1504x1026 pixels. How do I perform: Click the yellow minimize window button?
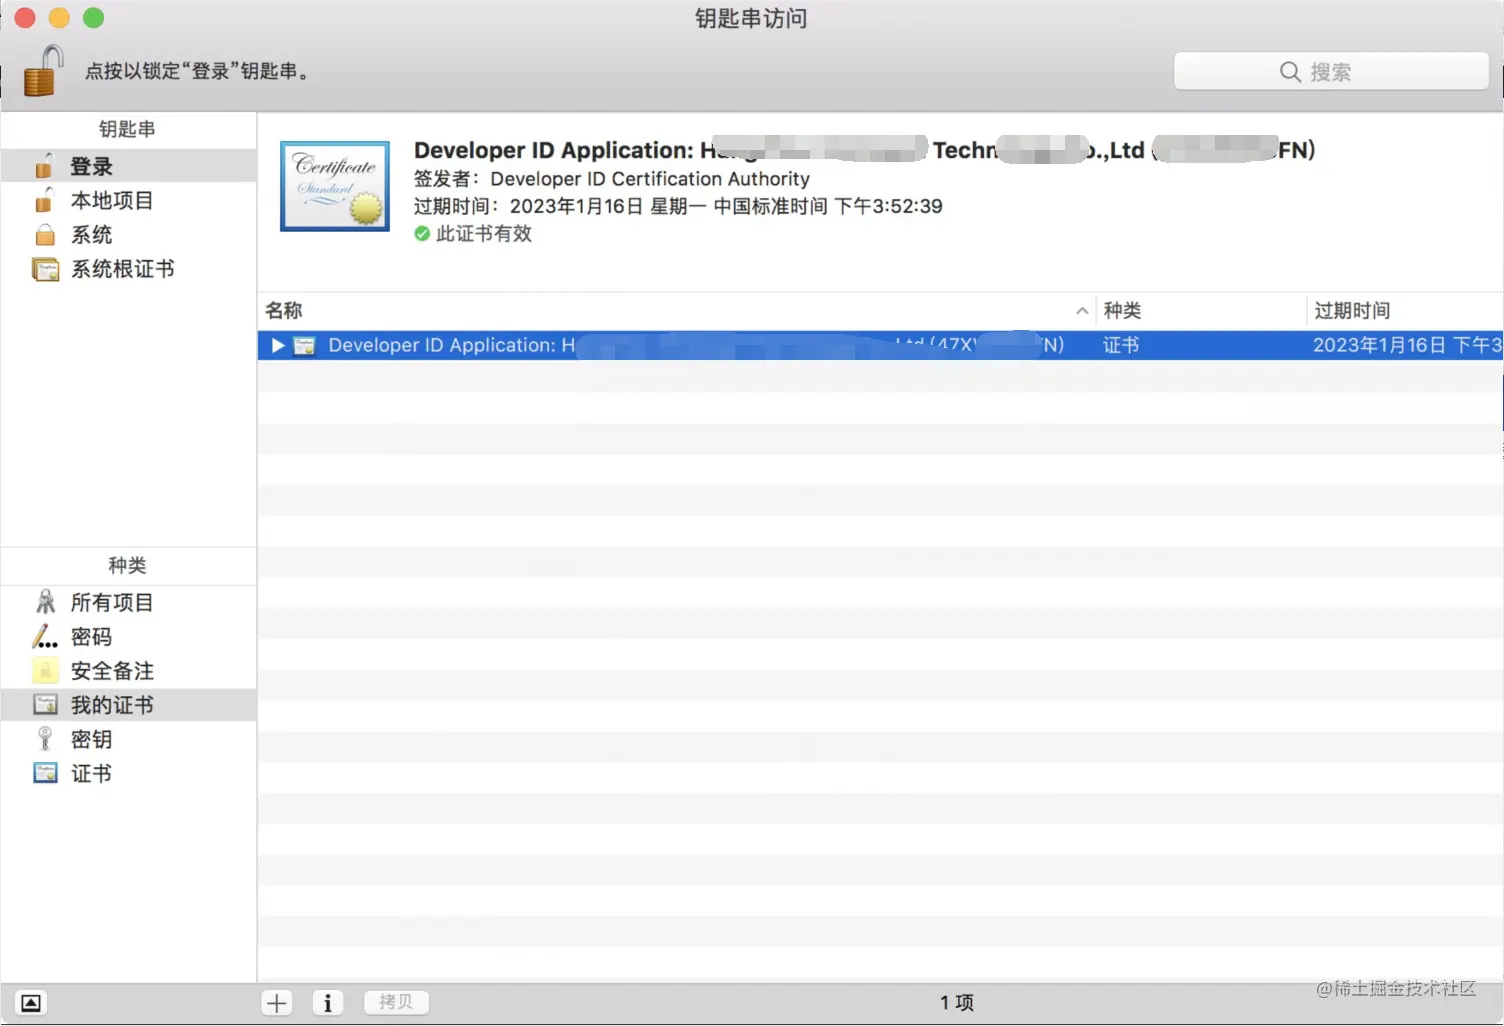click(x=59, y=18)
